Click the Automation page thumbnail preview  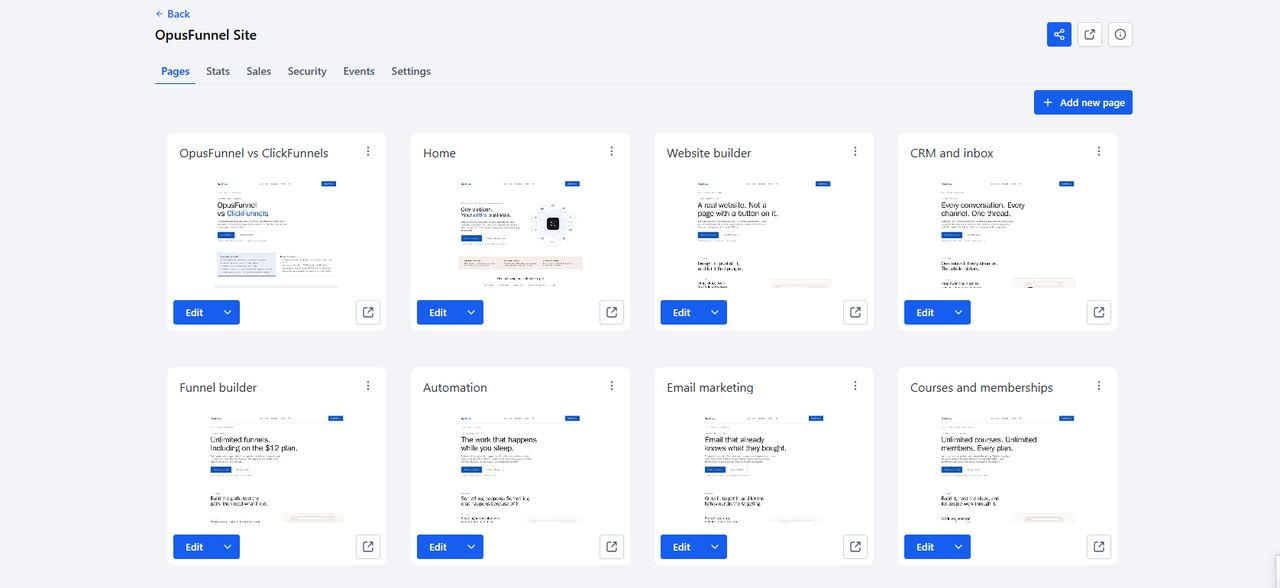coord(520,467)
